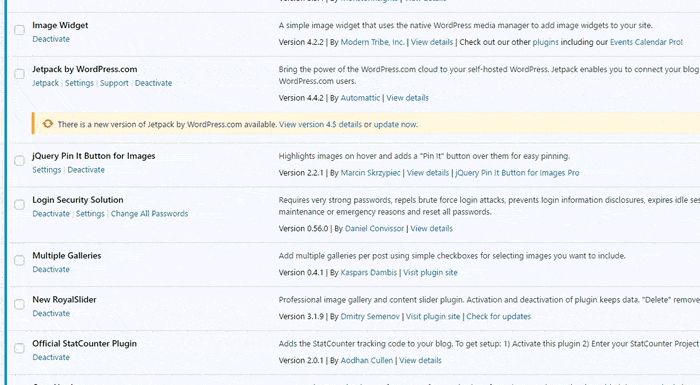Screen dimensions: 700x385
Task: Click the Version 0.56.0 text
Action: point(303,229)
